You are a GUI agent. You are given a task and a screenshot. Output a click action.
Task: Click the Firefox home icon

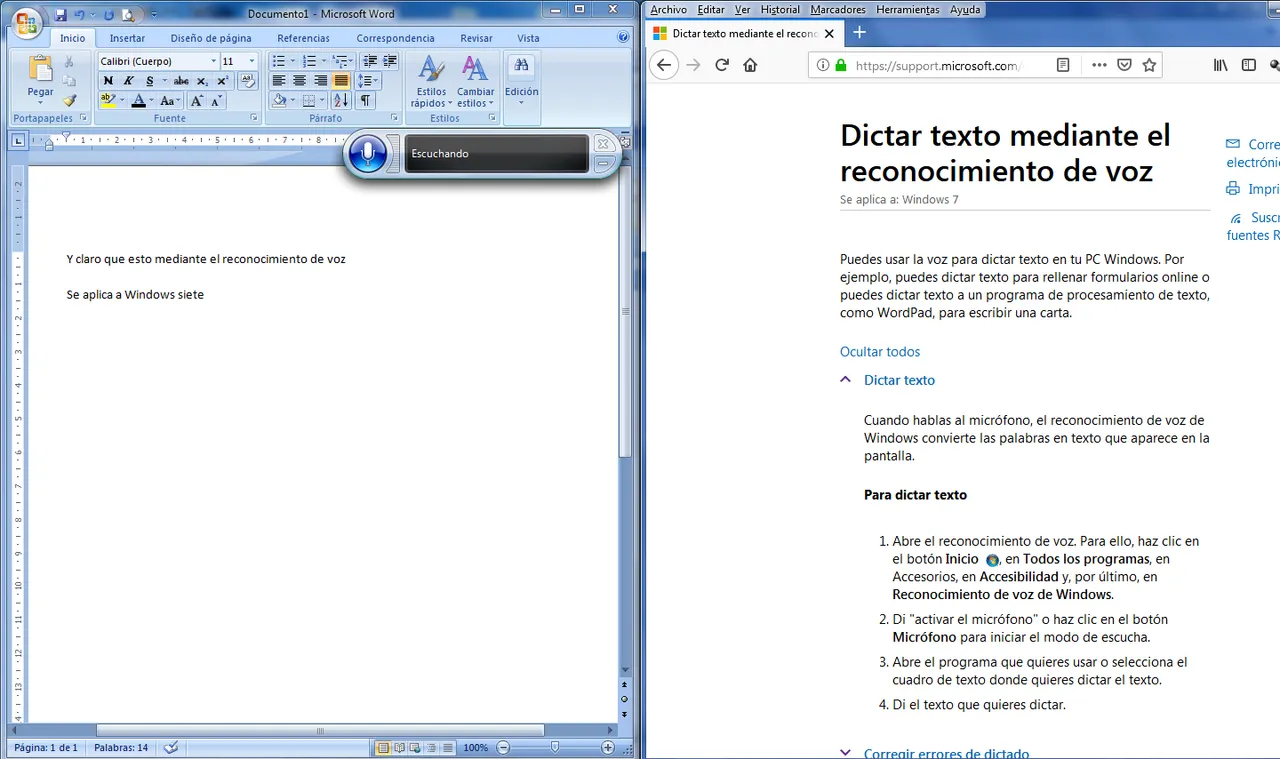[751, 65]
